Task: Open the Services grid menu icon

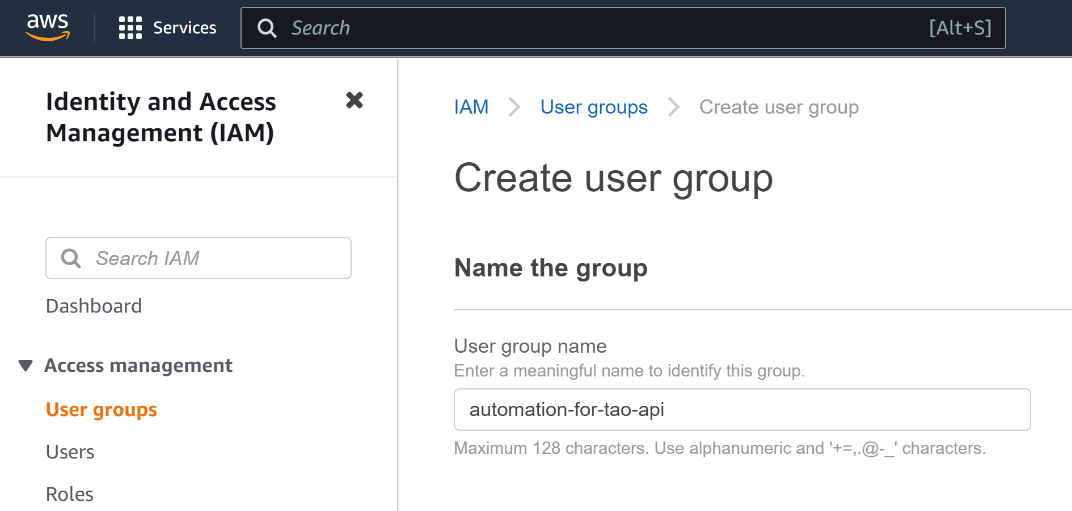Action: (130, 28)
